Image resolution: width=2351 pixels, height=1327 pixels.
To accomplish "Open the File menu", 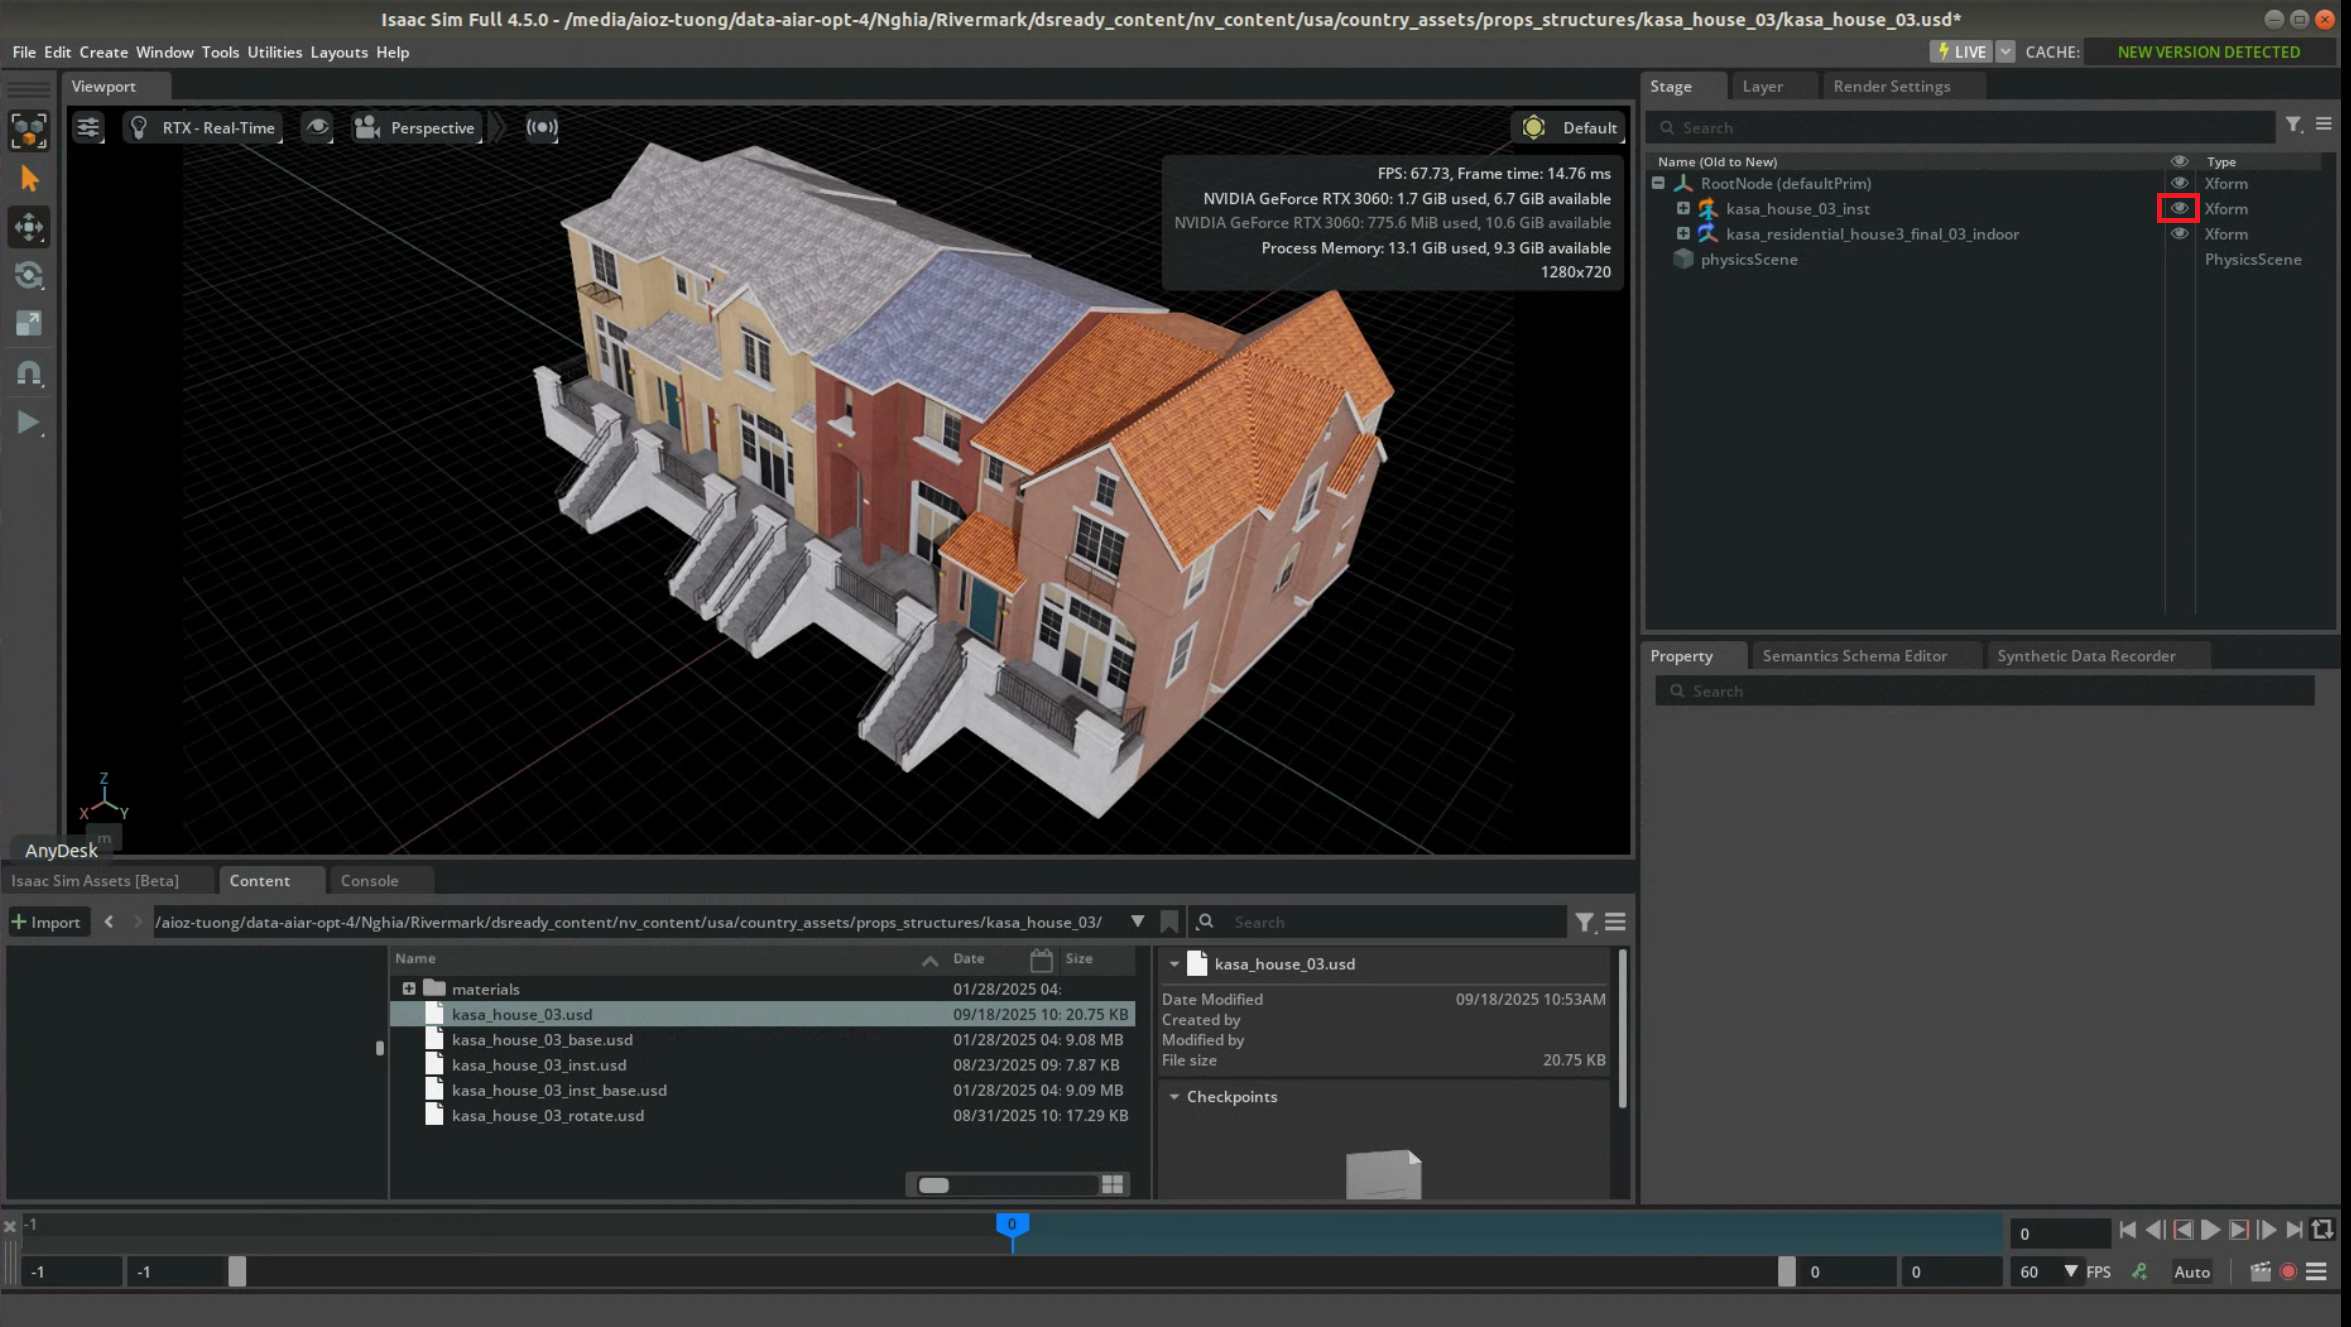I will coord(24,52).
